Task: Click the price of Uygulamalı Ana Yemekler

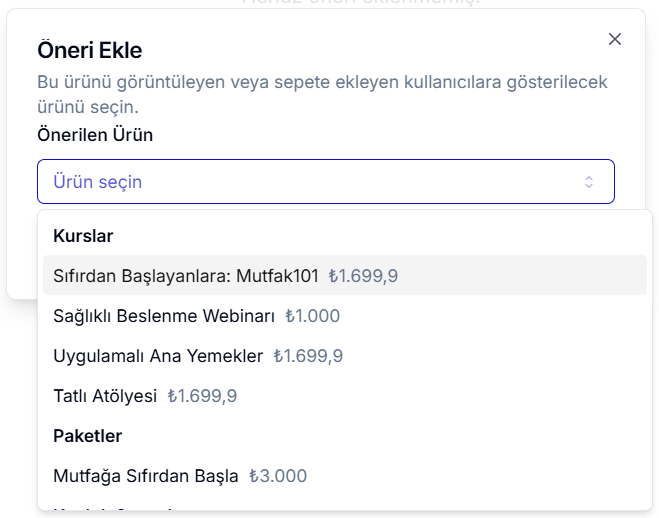Action: [308, 356]
